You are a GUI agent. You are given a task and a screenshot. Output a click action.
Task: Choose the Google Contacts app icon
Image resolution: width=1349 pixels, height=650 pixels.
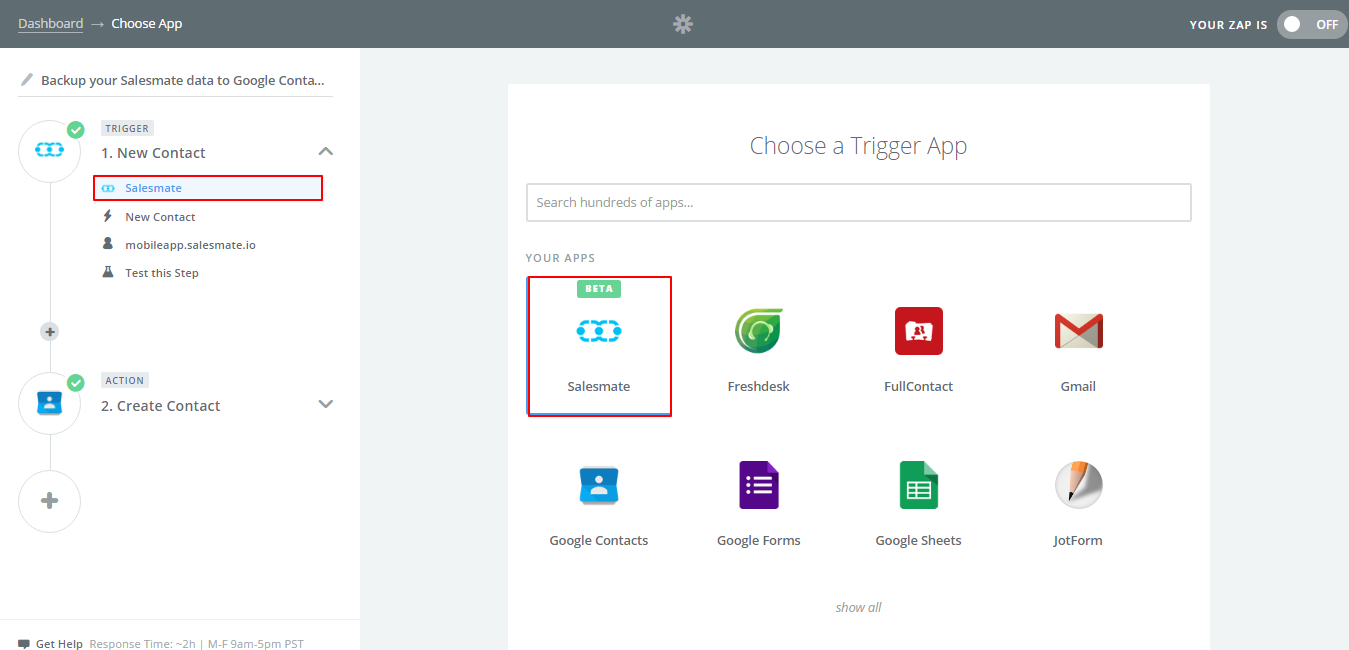pyautogui.click(x=599, y=485)
